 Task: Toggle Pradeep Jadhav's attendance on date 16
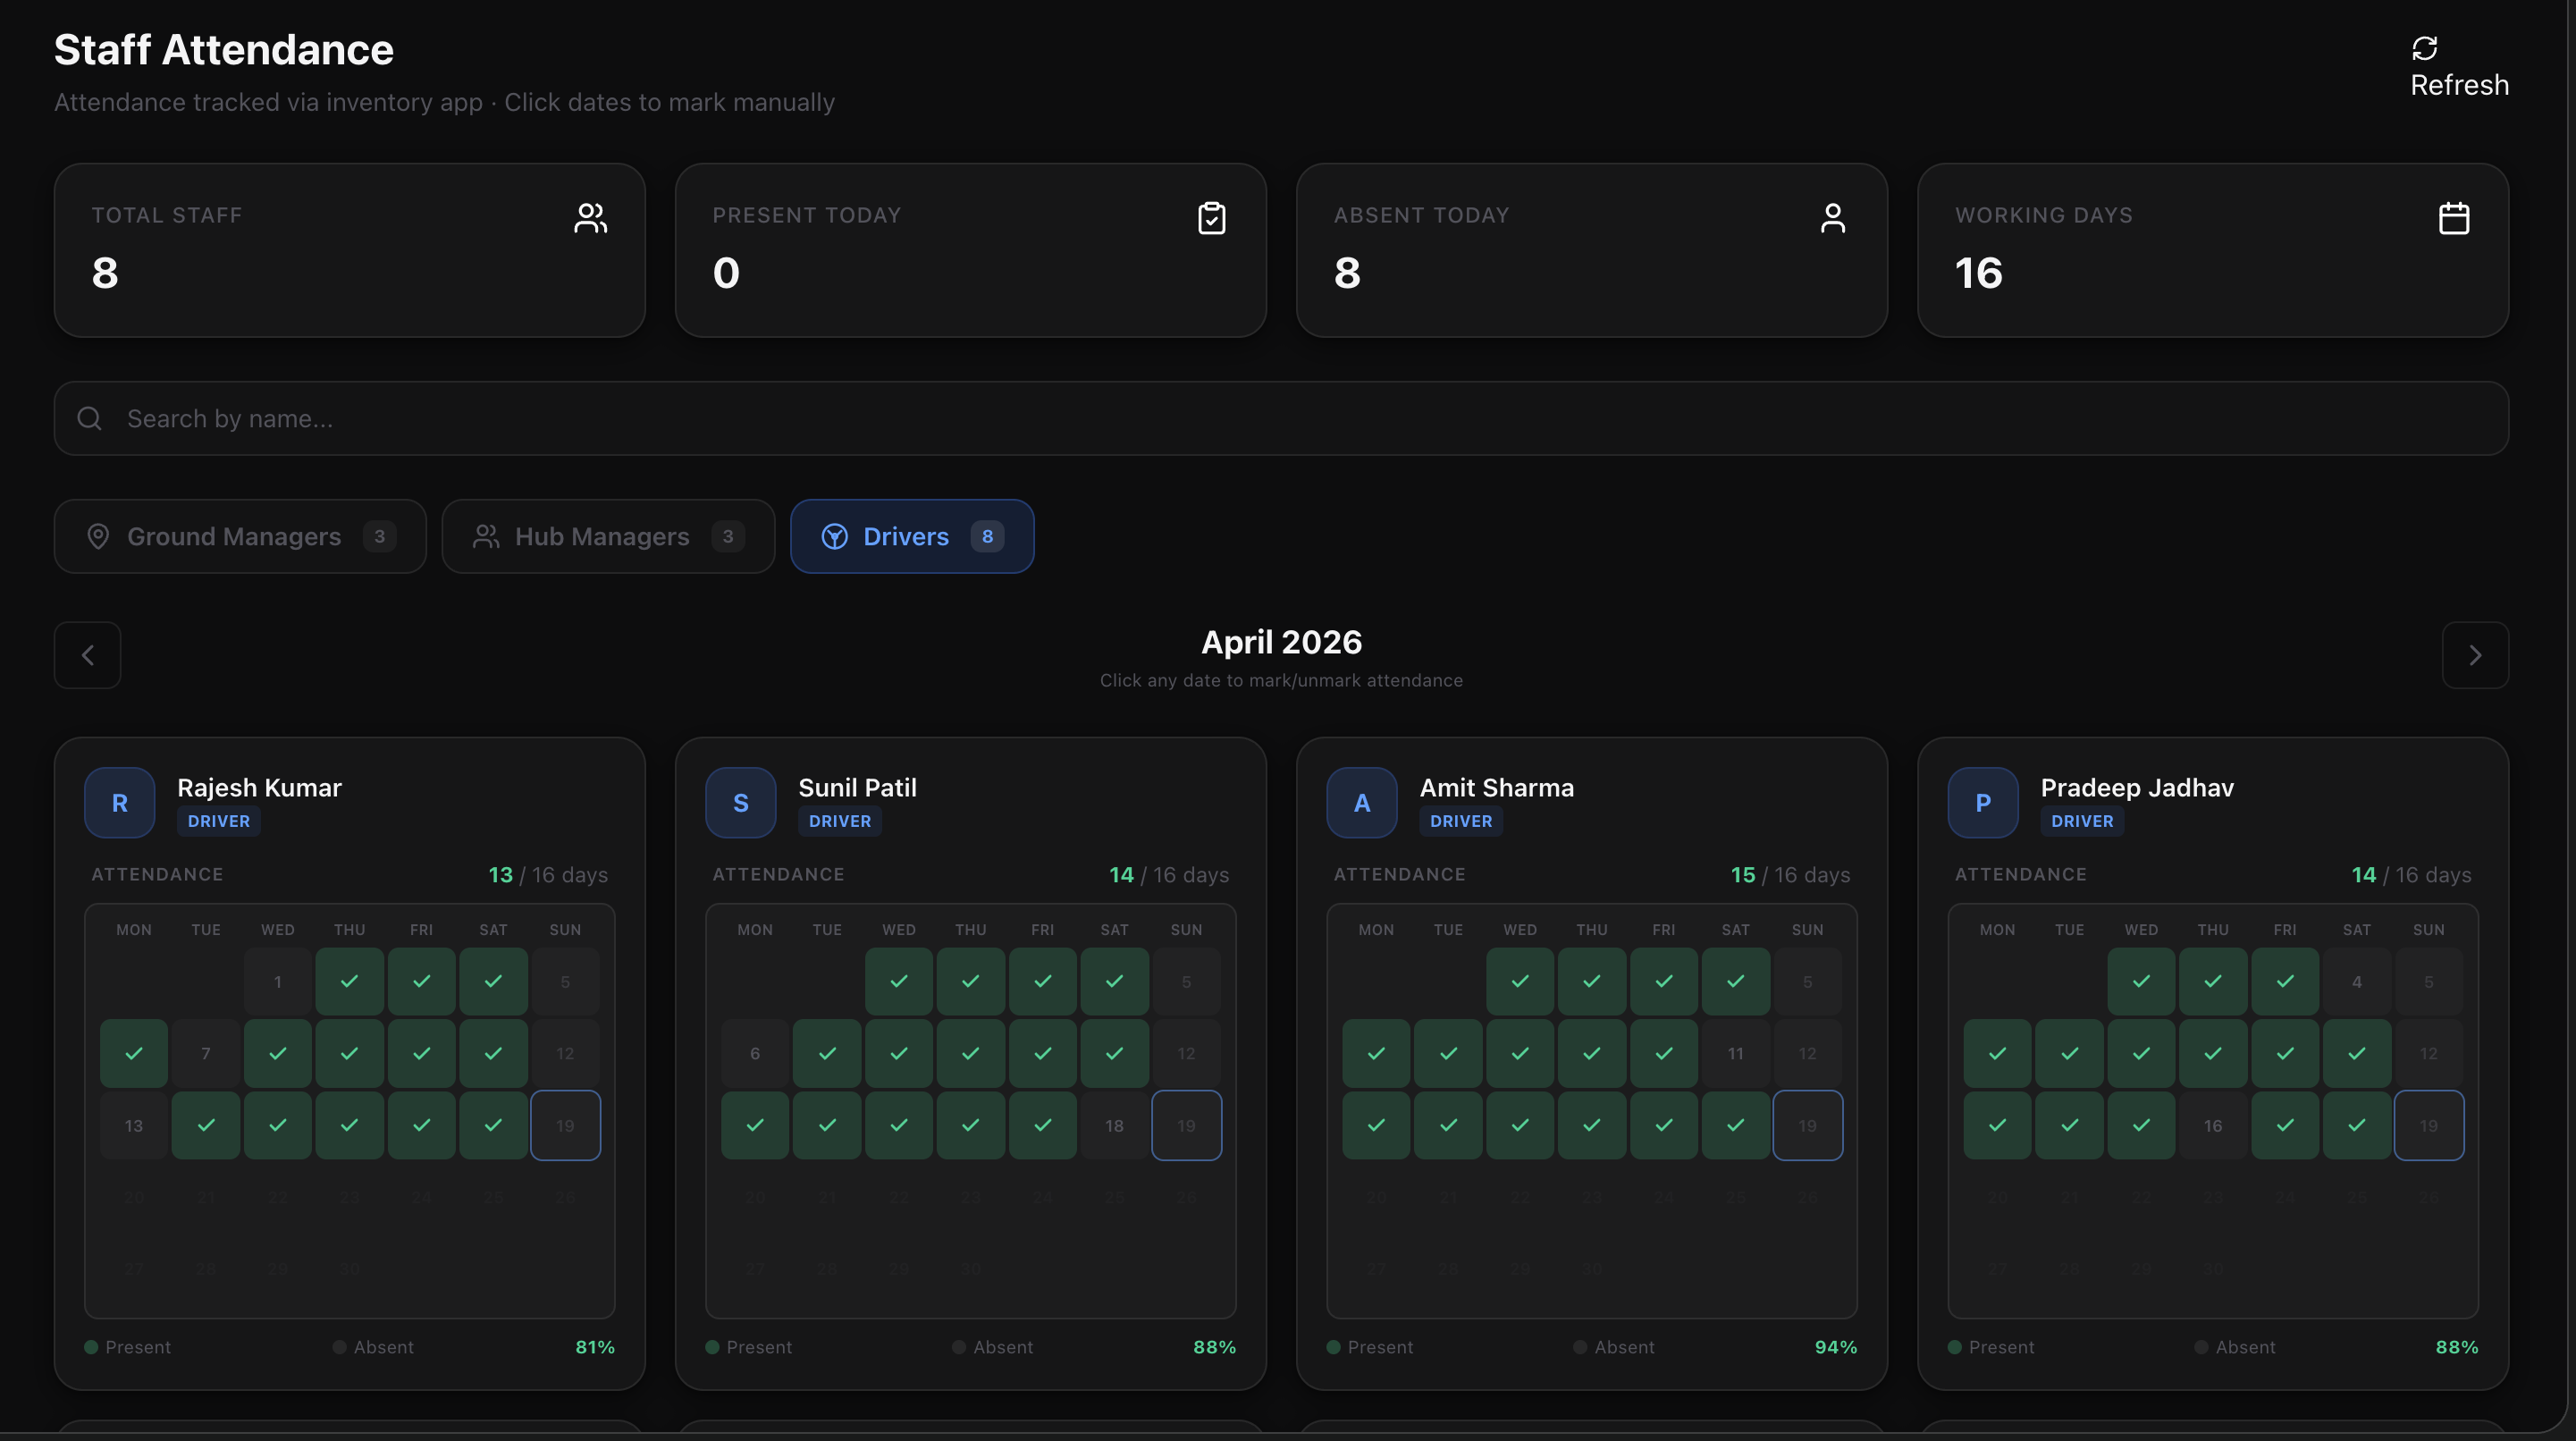coord(2212,1125)
